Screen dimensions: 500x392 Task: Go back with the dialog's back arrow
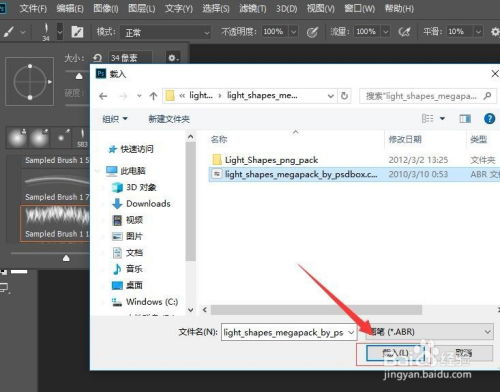coord(103,96)
